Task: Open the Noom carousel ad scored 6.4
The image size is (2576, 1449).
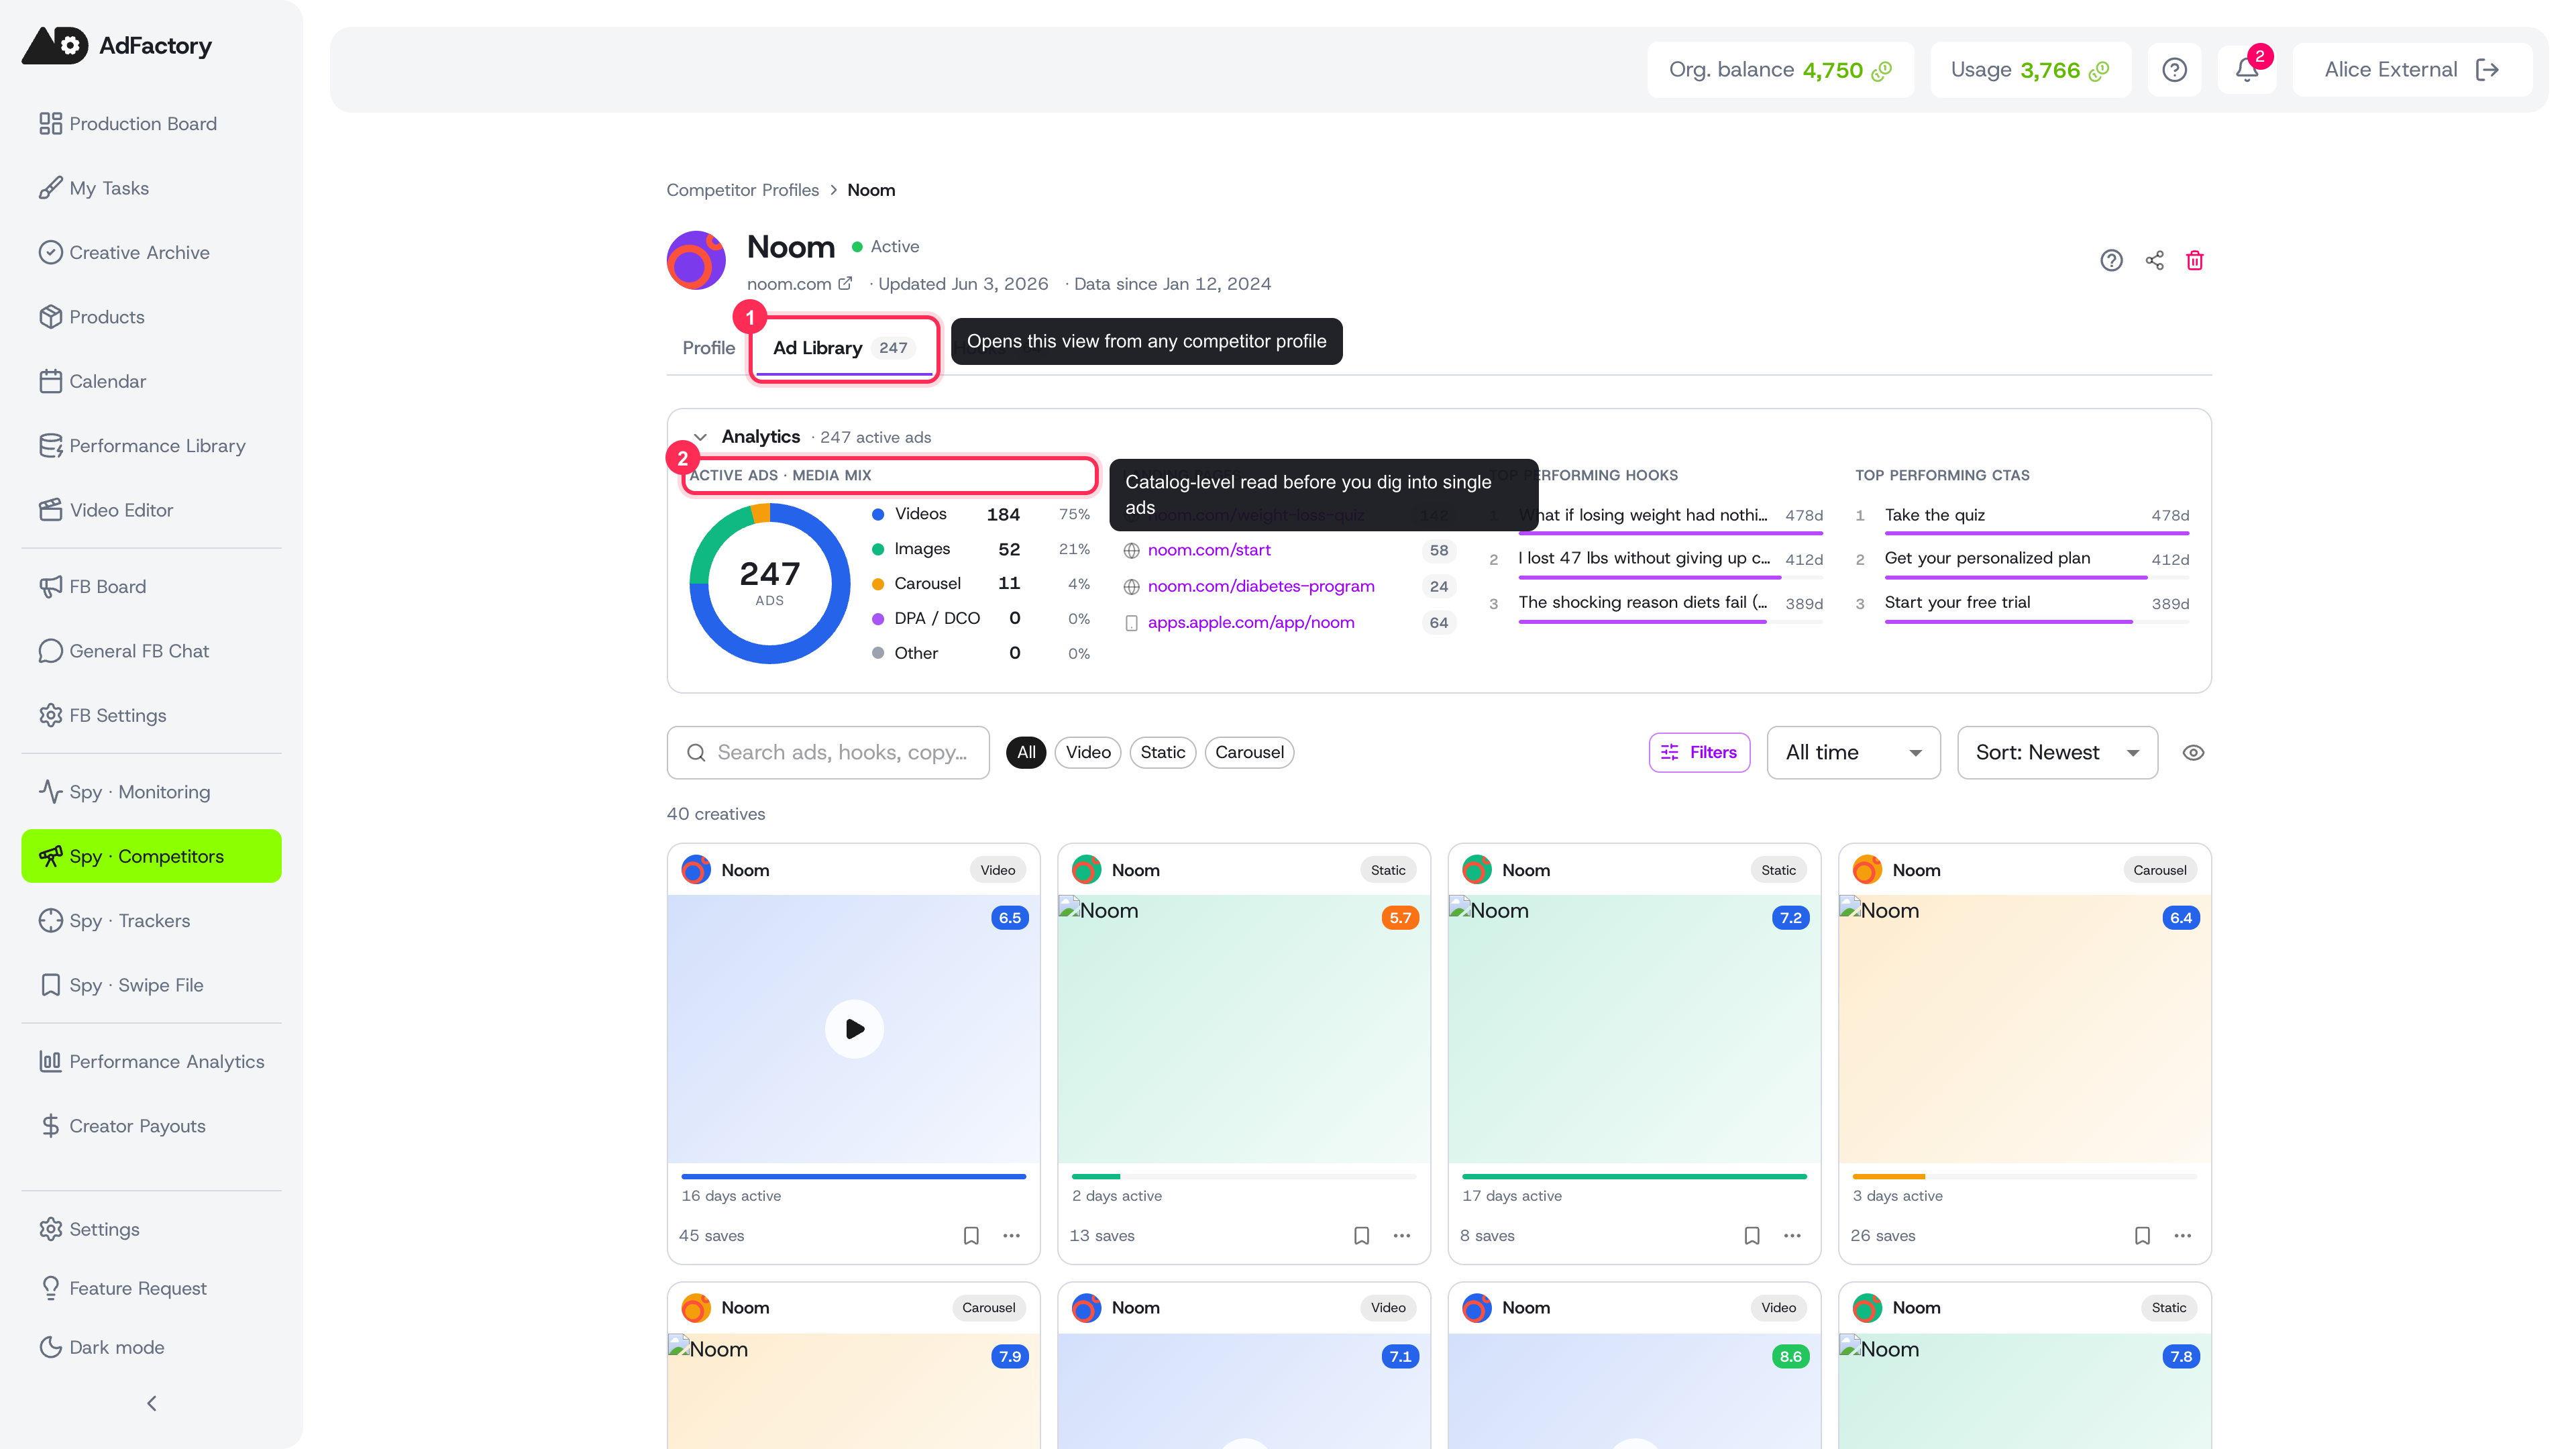Action: pos(2024,1029)
